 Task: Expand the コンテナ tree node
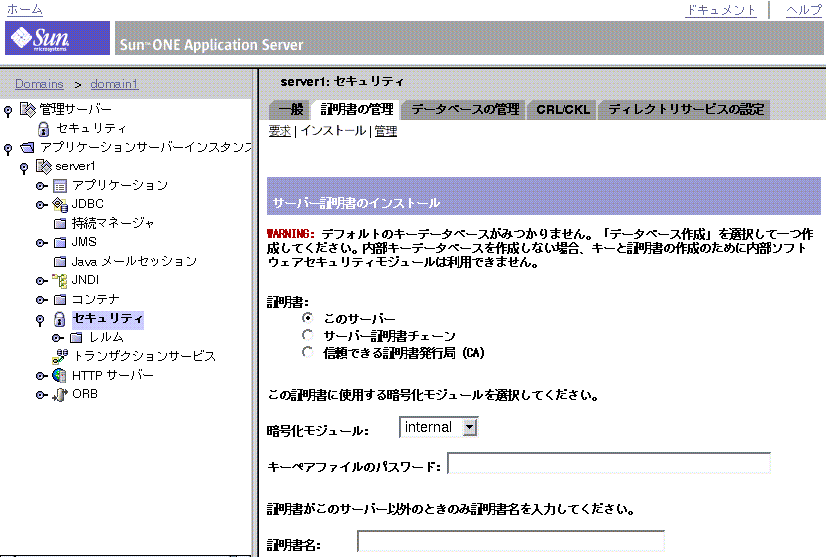pyautogui.click(x=42, y=300)
